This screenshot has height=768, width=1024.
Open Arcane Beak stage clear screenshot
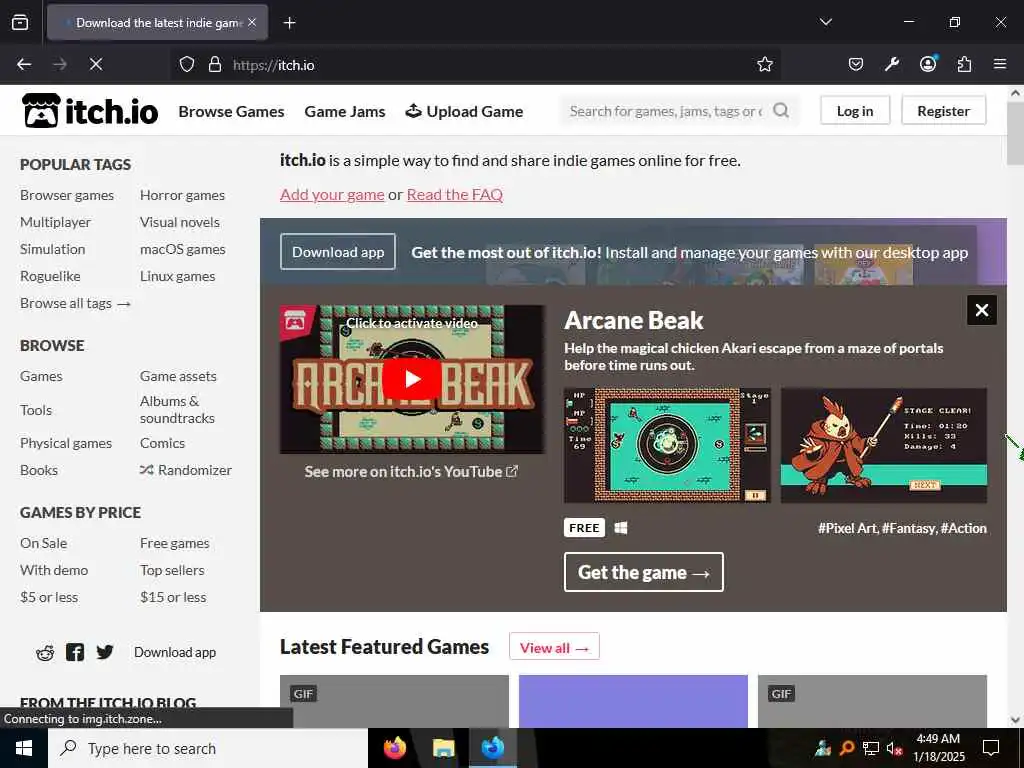pos(884,445)
